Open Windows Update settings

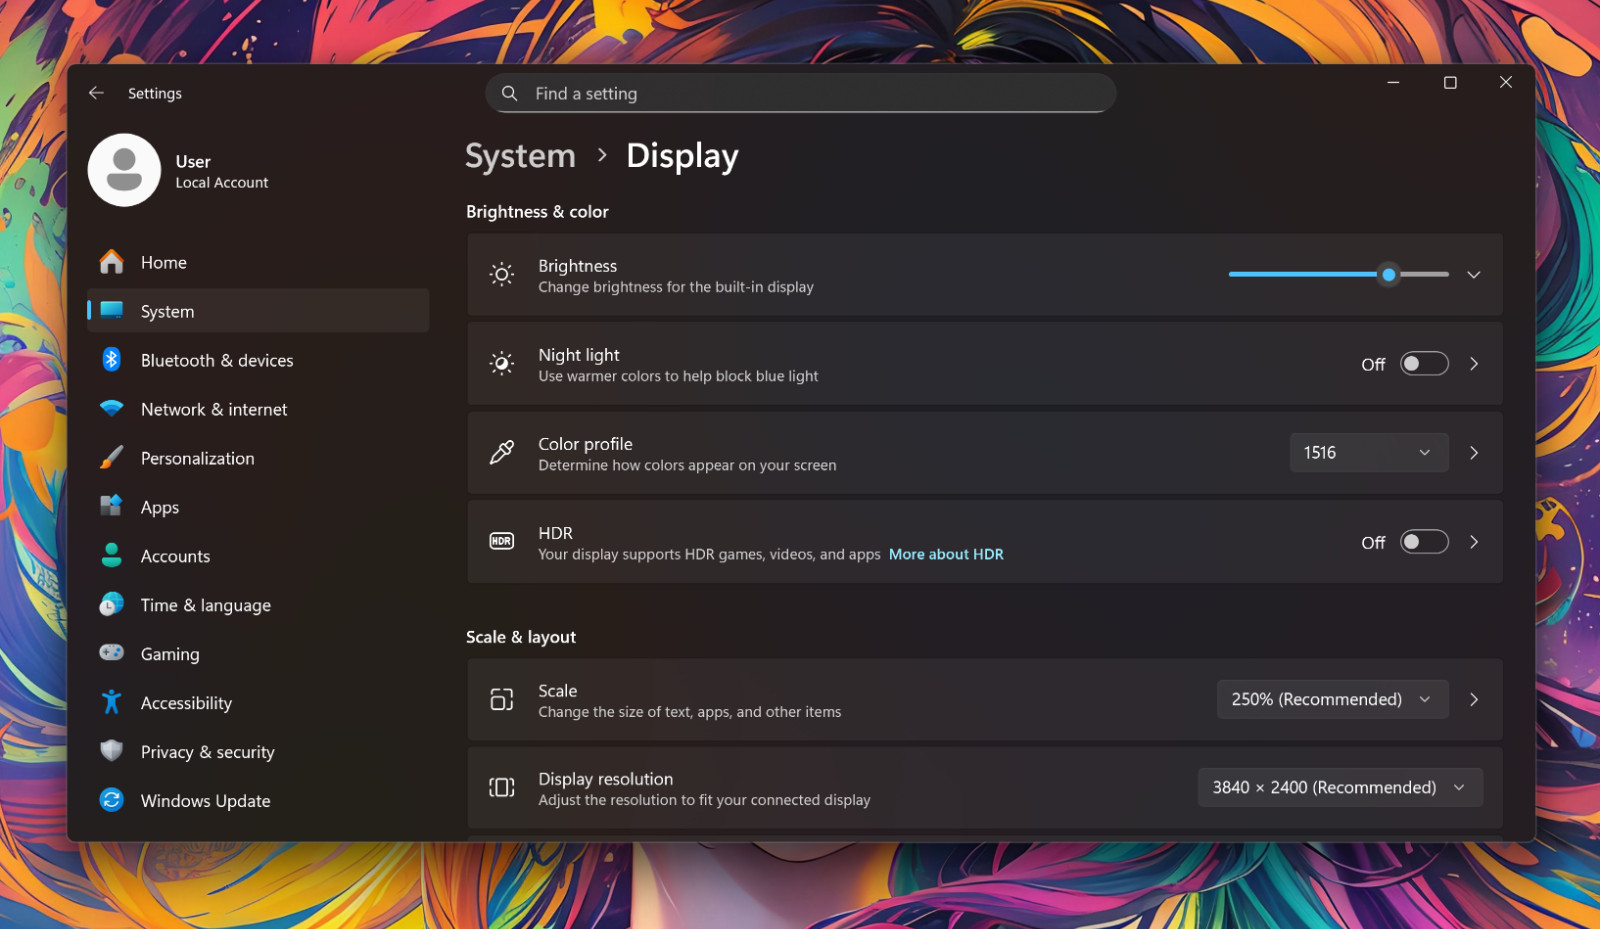tap(258, 801)
